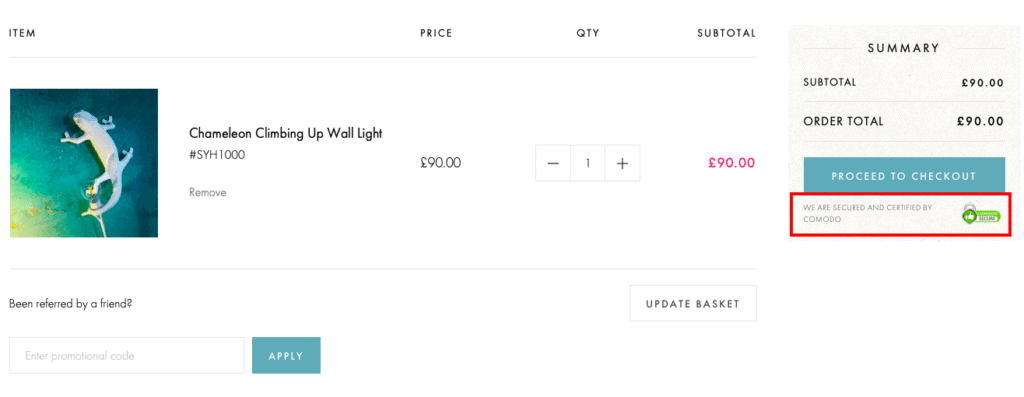Screen dimensions: 1024x397
Task: Click the ITEM column header
Action: tap(22, 33)
